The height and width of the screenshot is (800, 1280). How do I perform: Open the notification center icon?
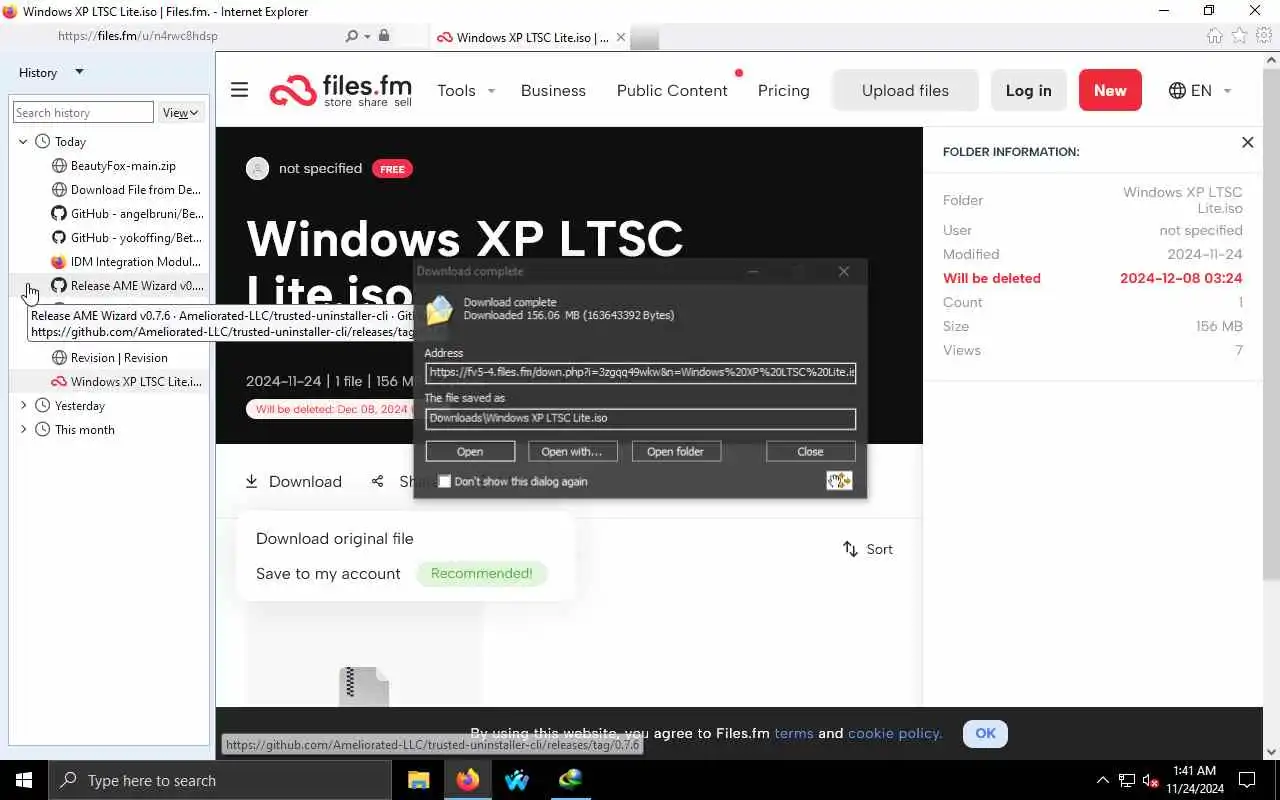tap(1247, 780)
